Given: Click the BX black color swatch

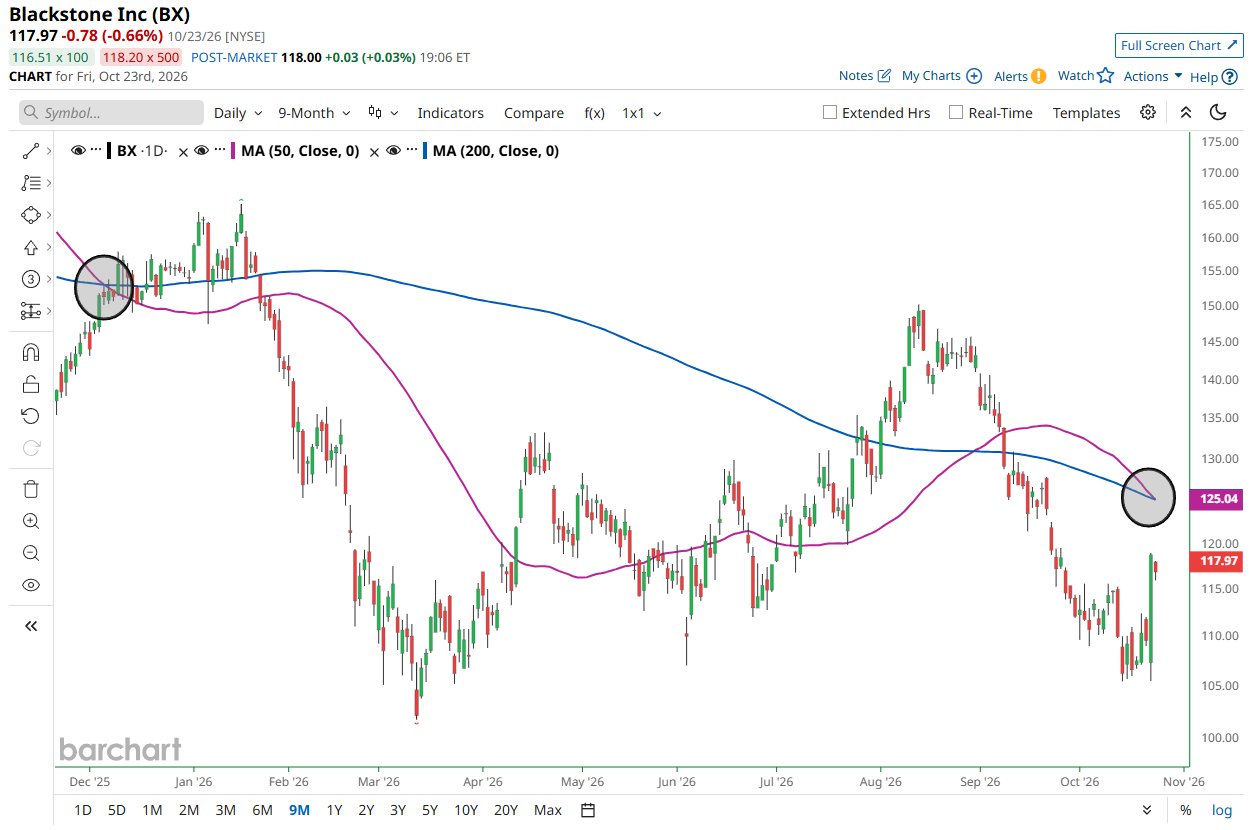Looking at the screenshot, I should point(109,151).
